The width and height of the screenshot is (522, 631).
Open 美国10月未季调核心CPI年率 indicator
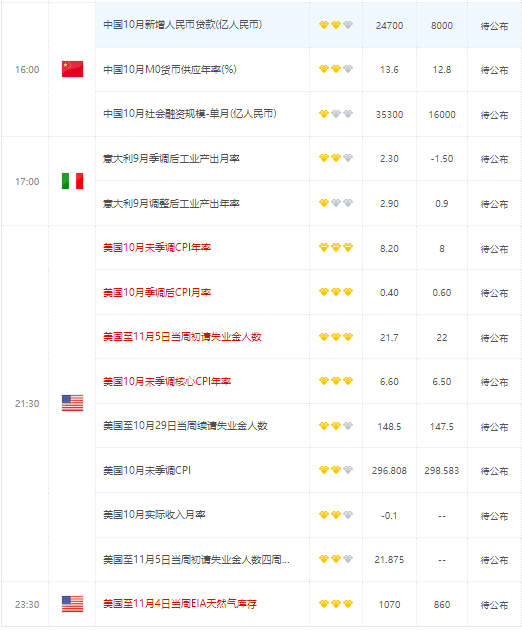[167, 381]
